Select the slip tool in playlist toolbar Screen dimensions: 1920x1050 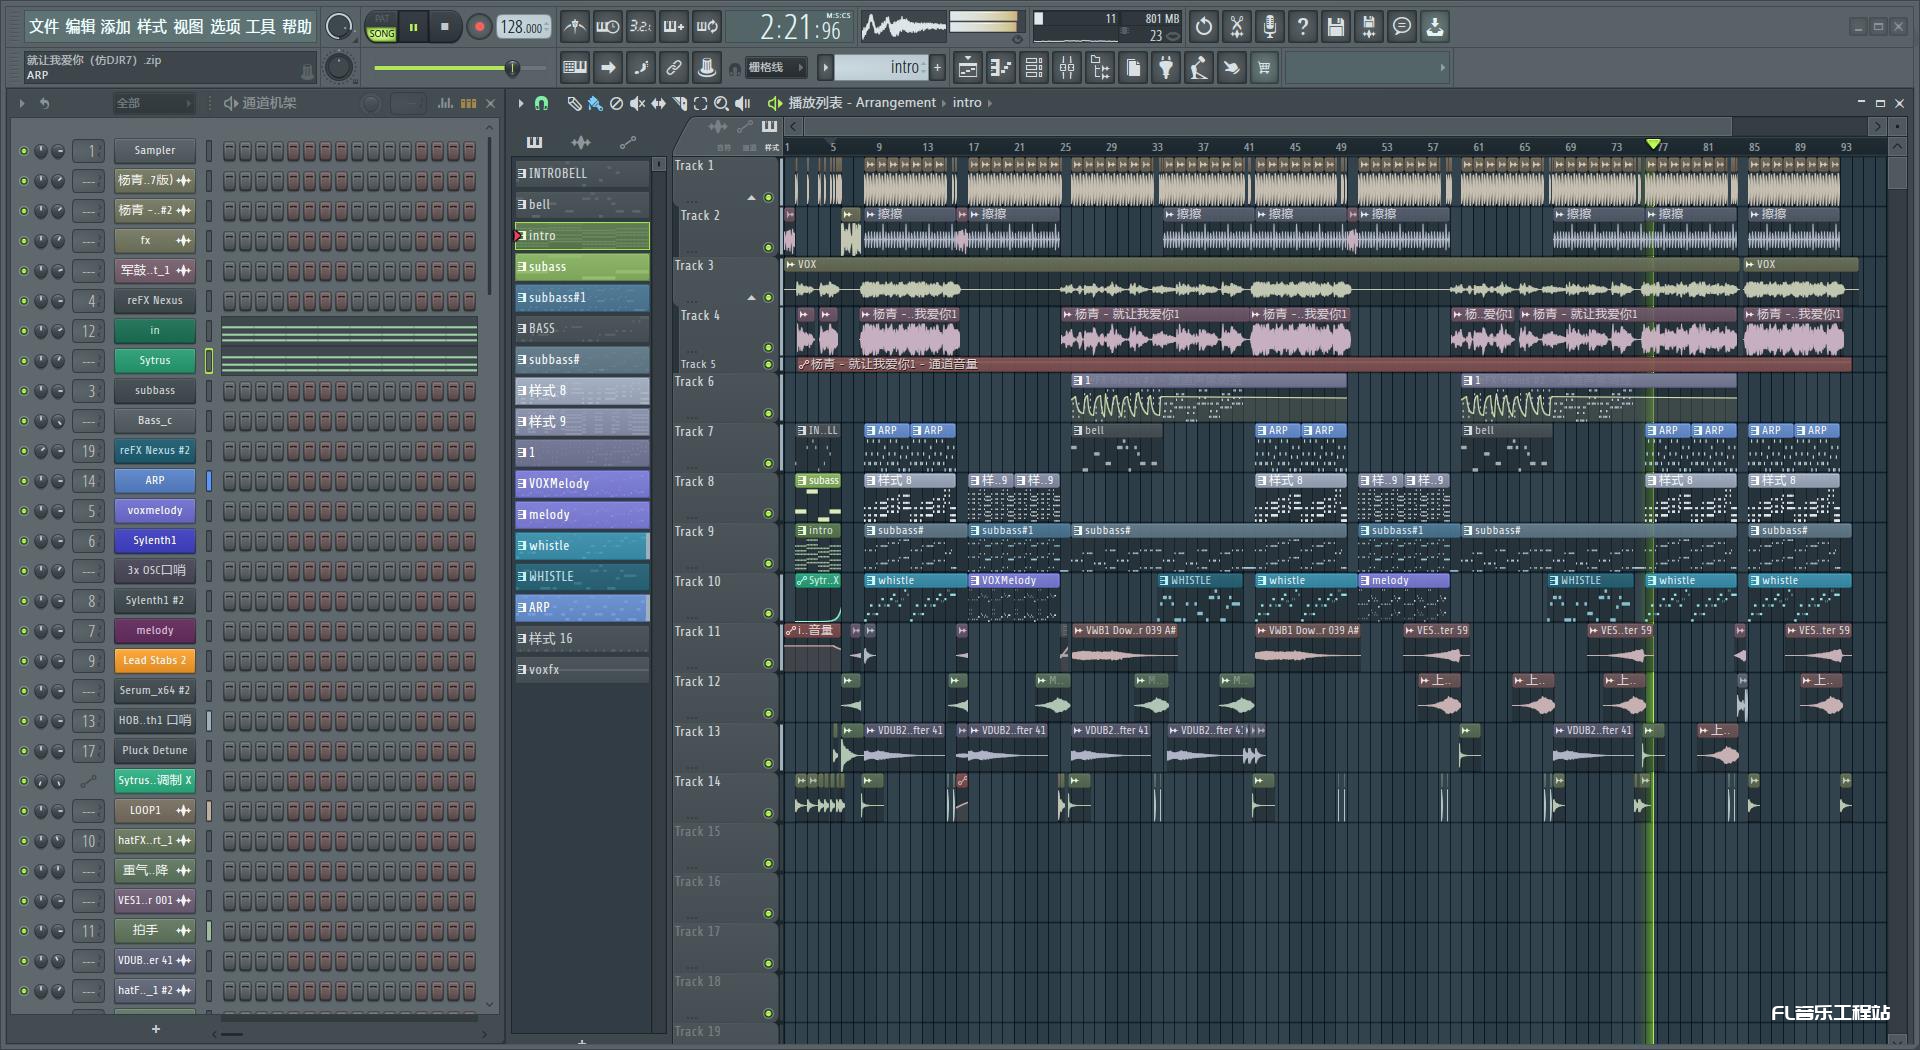coord(658,103)
